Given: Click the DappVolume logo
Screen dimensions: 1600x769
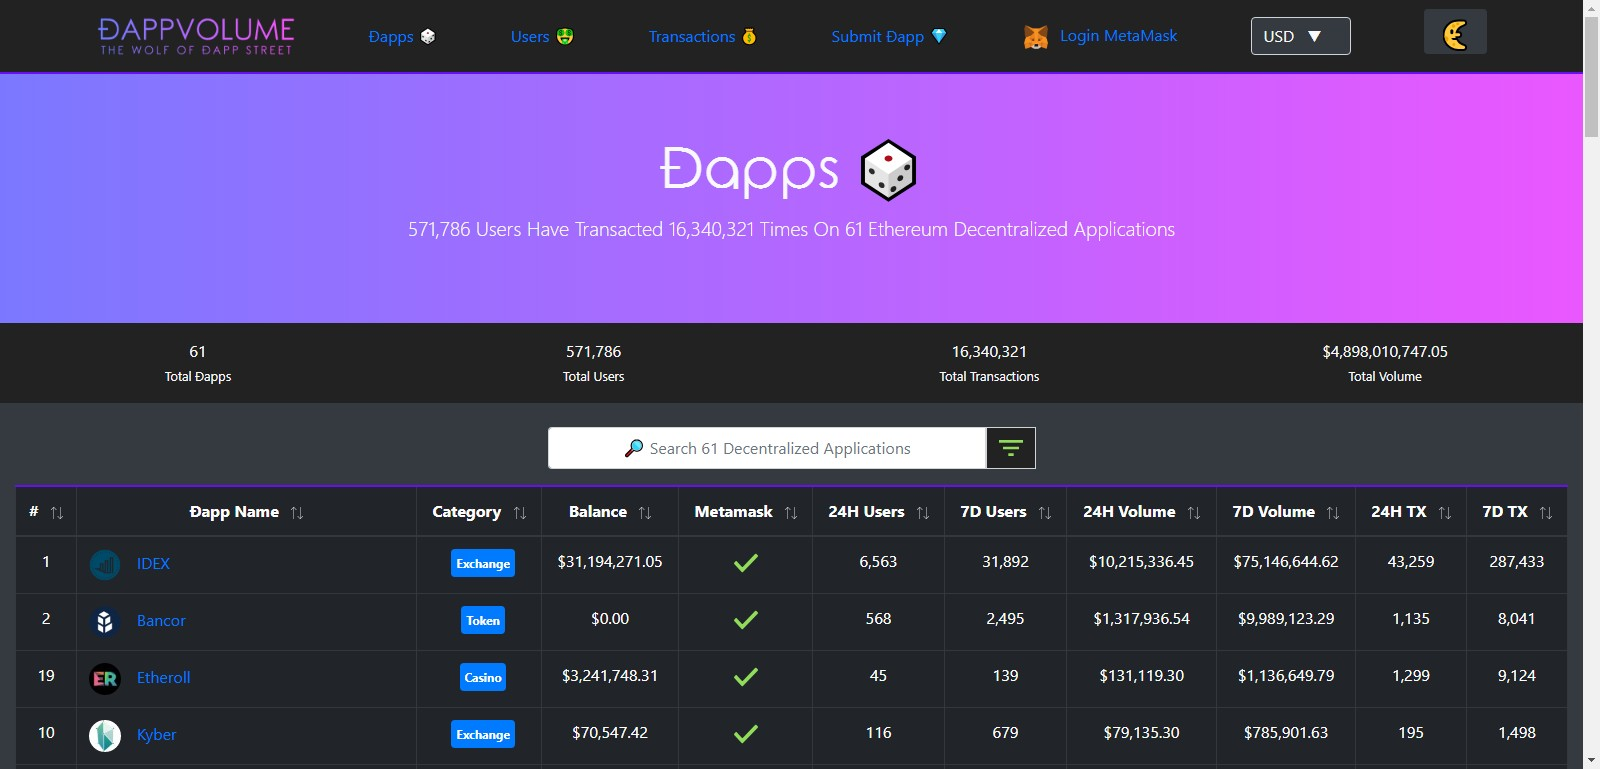Looking at the screenshot, I should coord(196,36).
